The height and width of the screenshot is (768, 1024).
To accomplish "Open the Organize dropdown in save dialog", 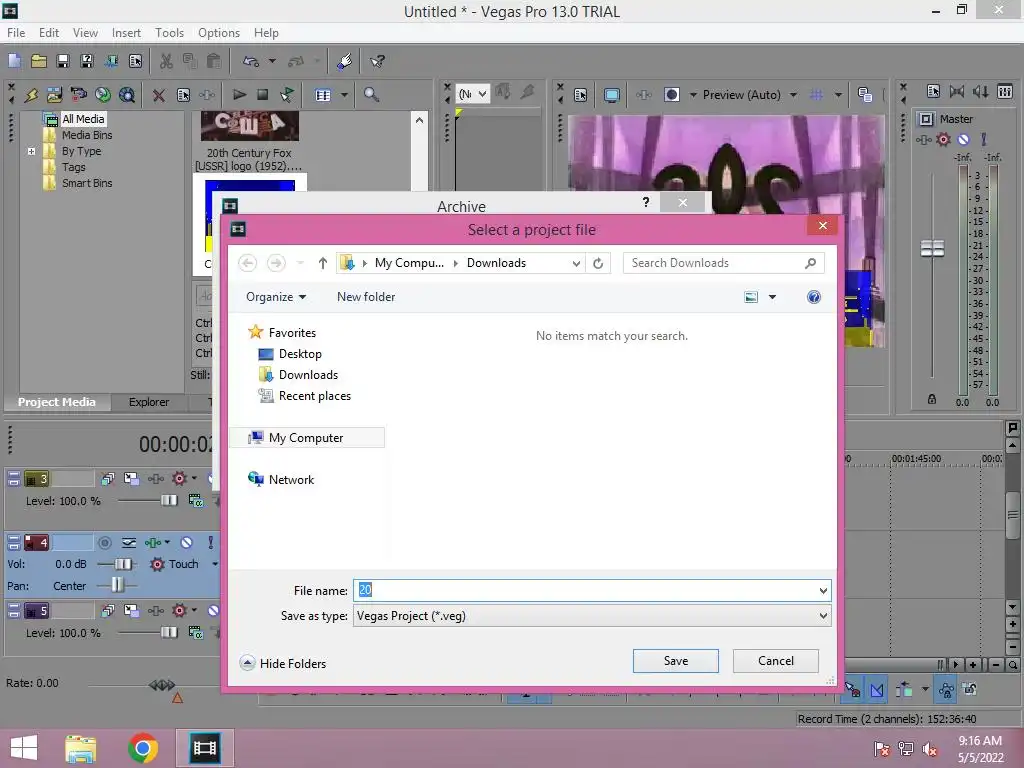I will coord(276,297).
